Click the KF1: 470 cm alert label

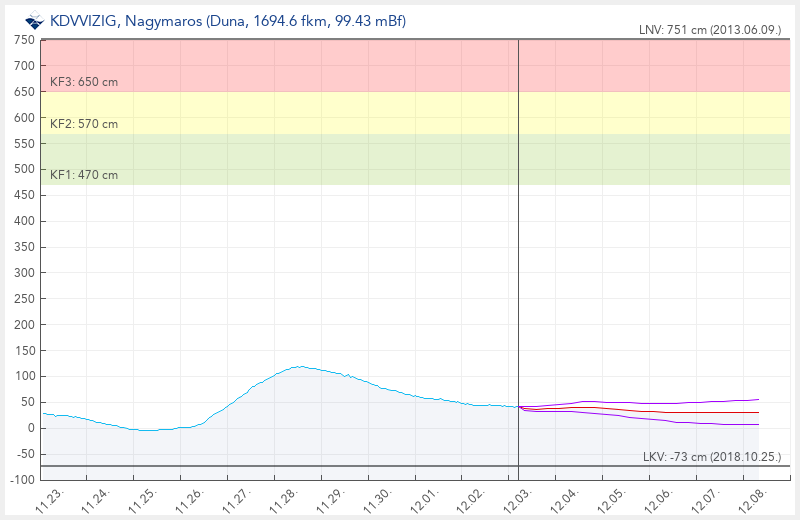click(x=84, y=175)
